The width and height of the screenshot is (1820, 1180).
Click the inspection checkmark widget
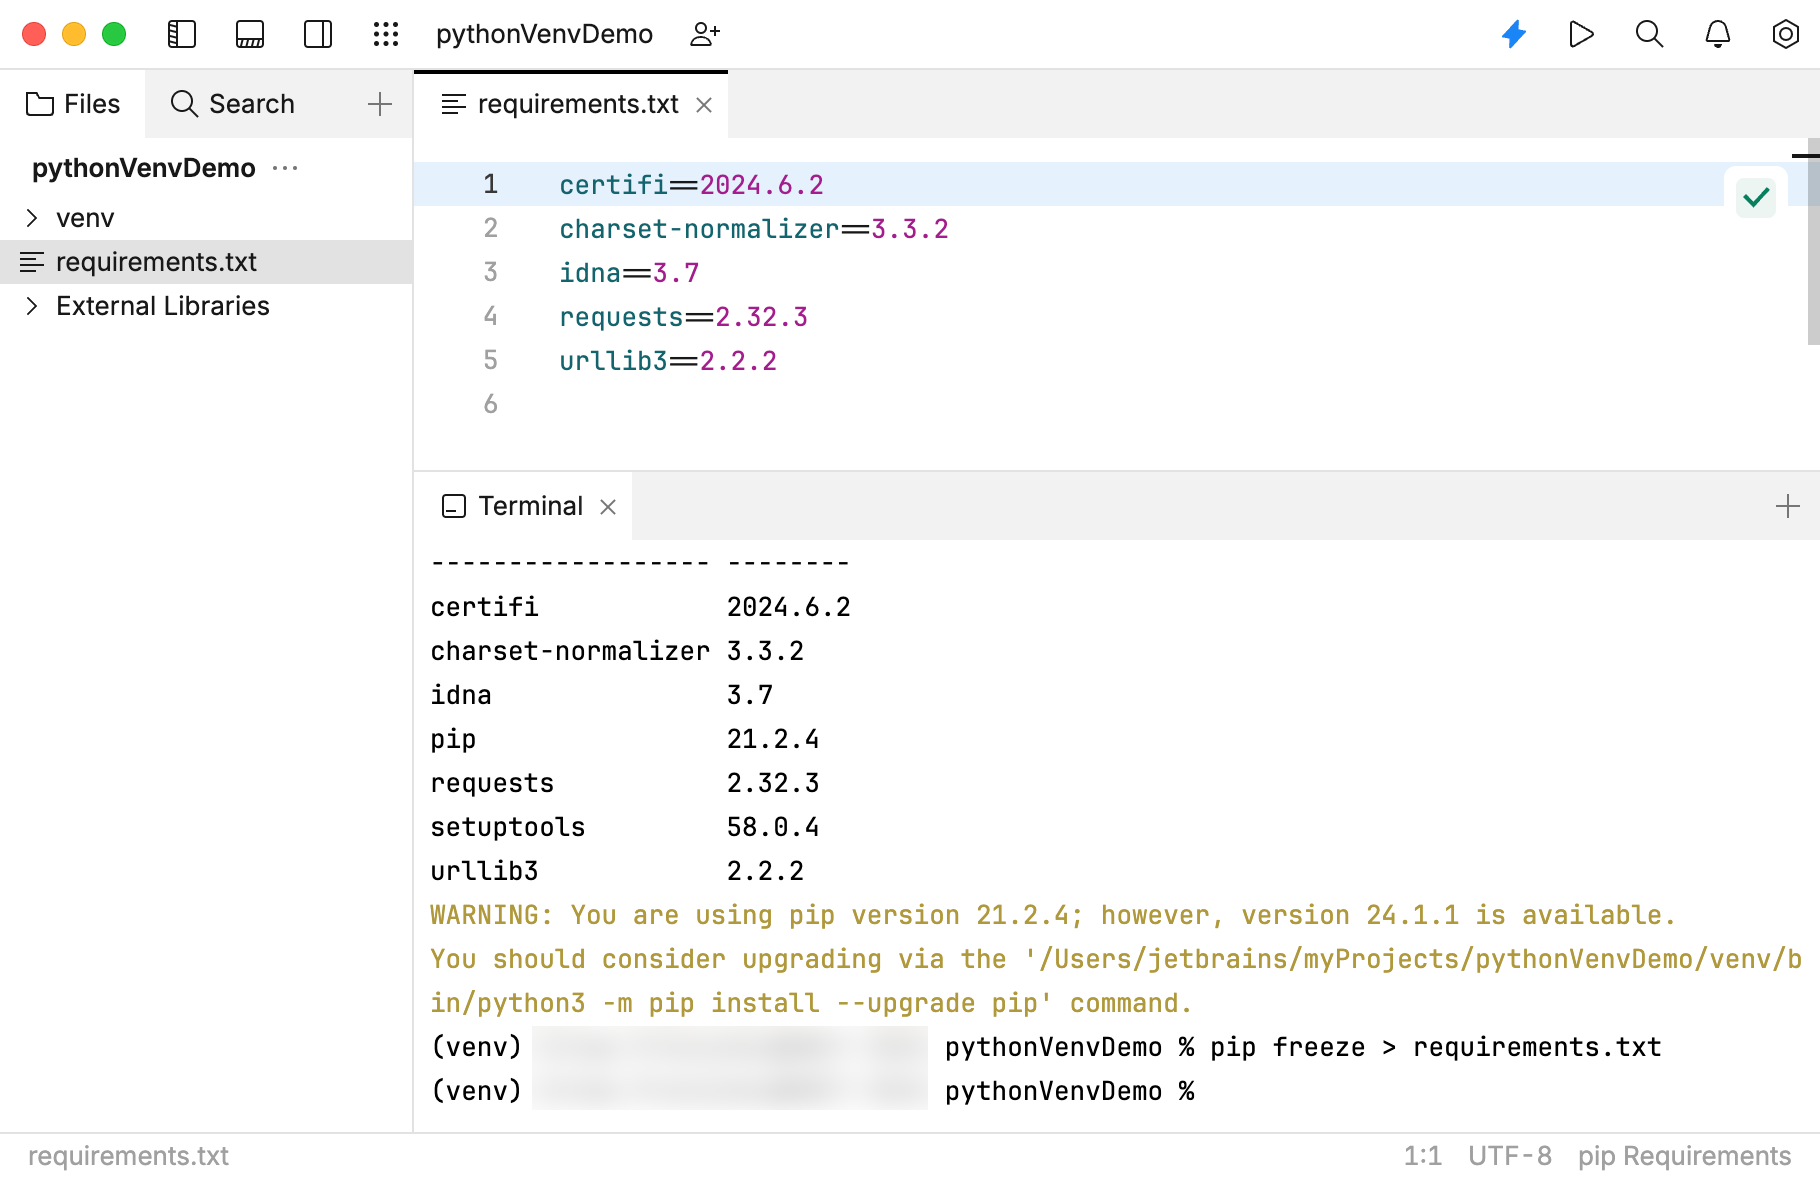(x=1755, y=196)
